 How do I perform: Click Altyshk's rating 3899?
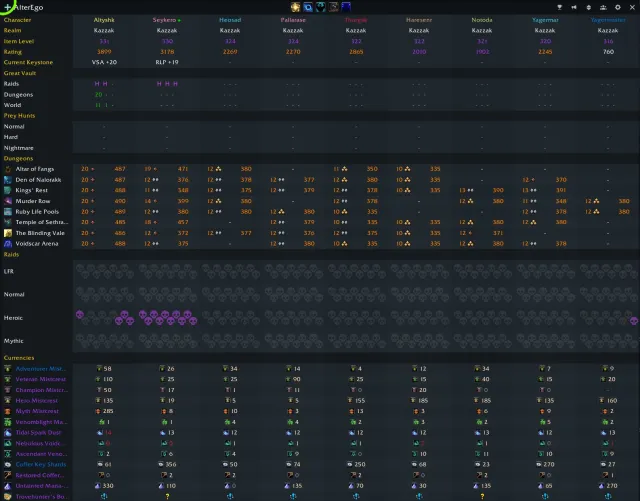tap(104, 51)
